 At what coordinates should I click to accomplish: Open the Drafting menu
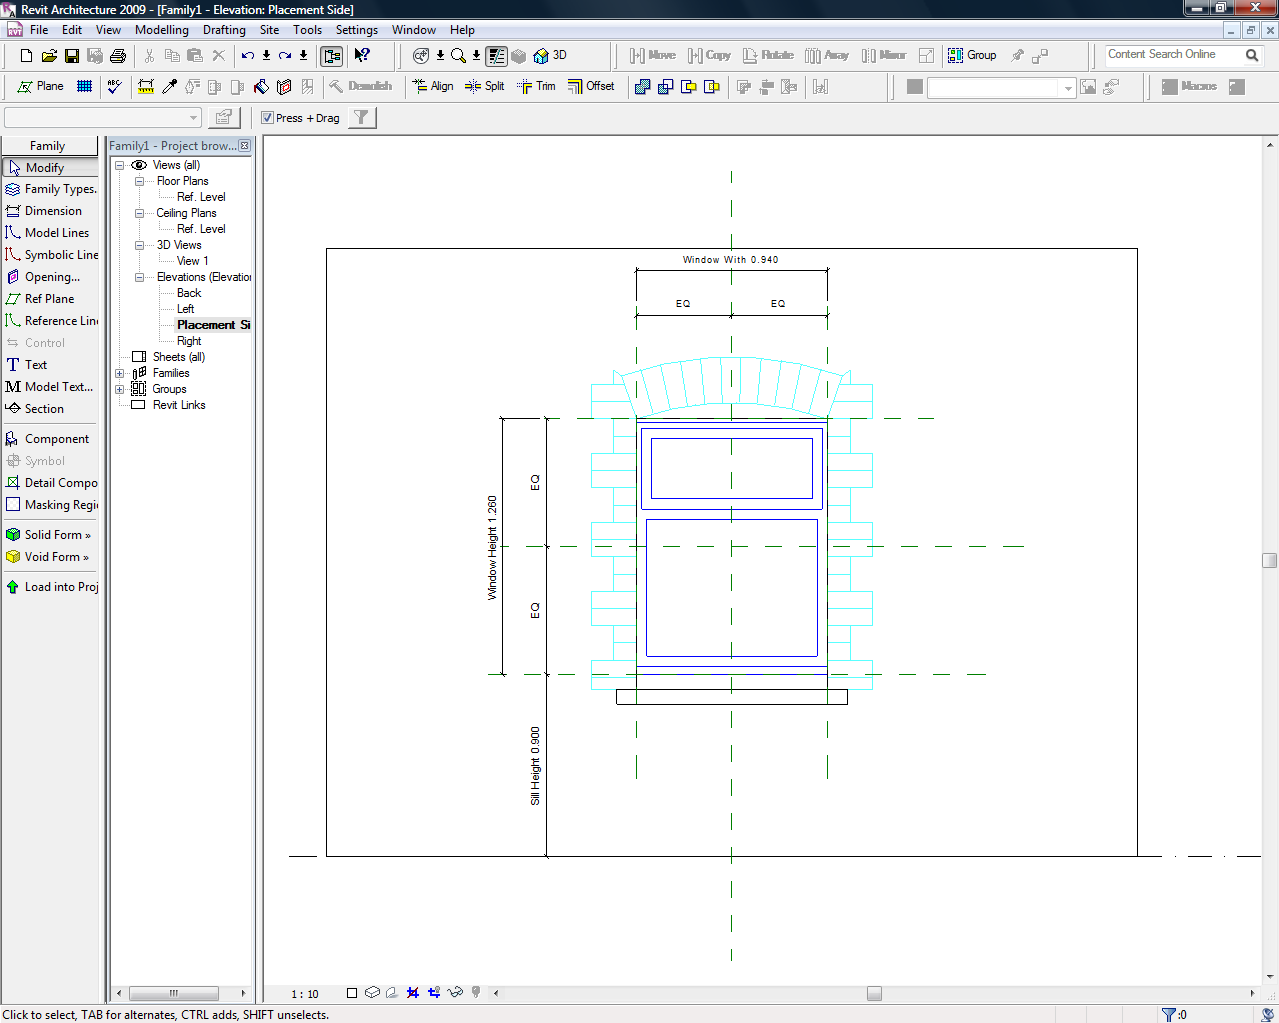[224, 30]
